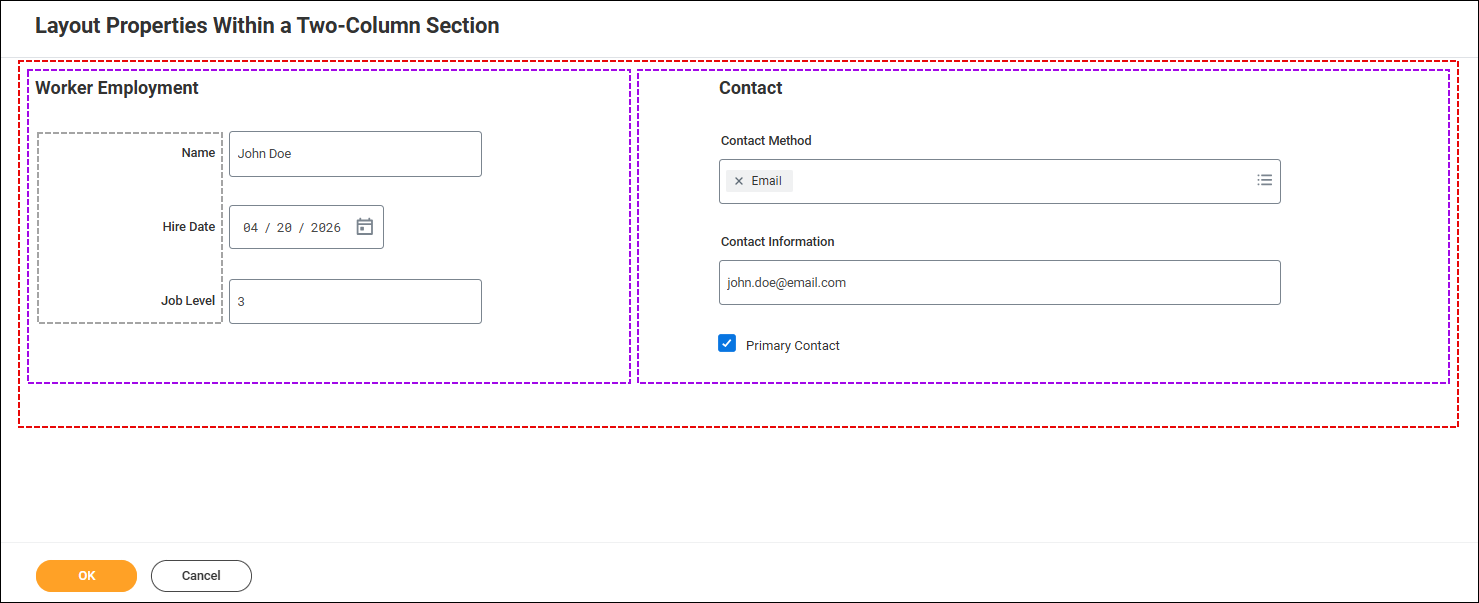Click the 'Hire Date' field label
This screenshot has height=603, width=1479.
point(189,227)
